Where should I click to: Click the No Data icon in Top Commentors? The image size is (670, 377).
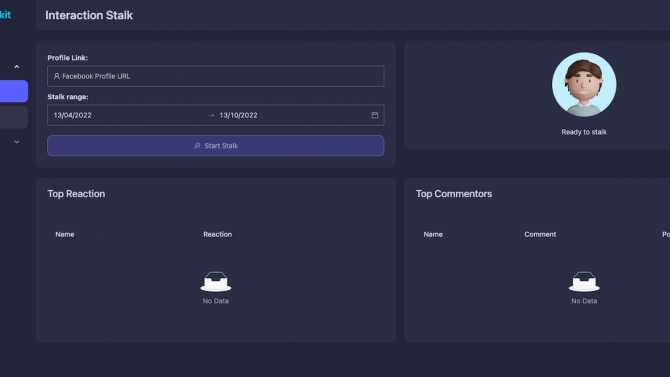tap(584, 282)
